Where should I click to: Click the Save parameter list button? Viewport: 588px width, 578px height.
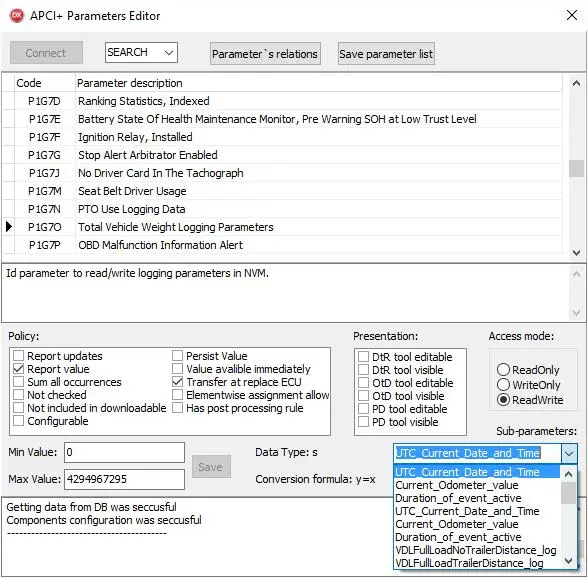click(386, 54)
